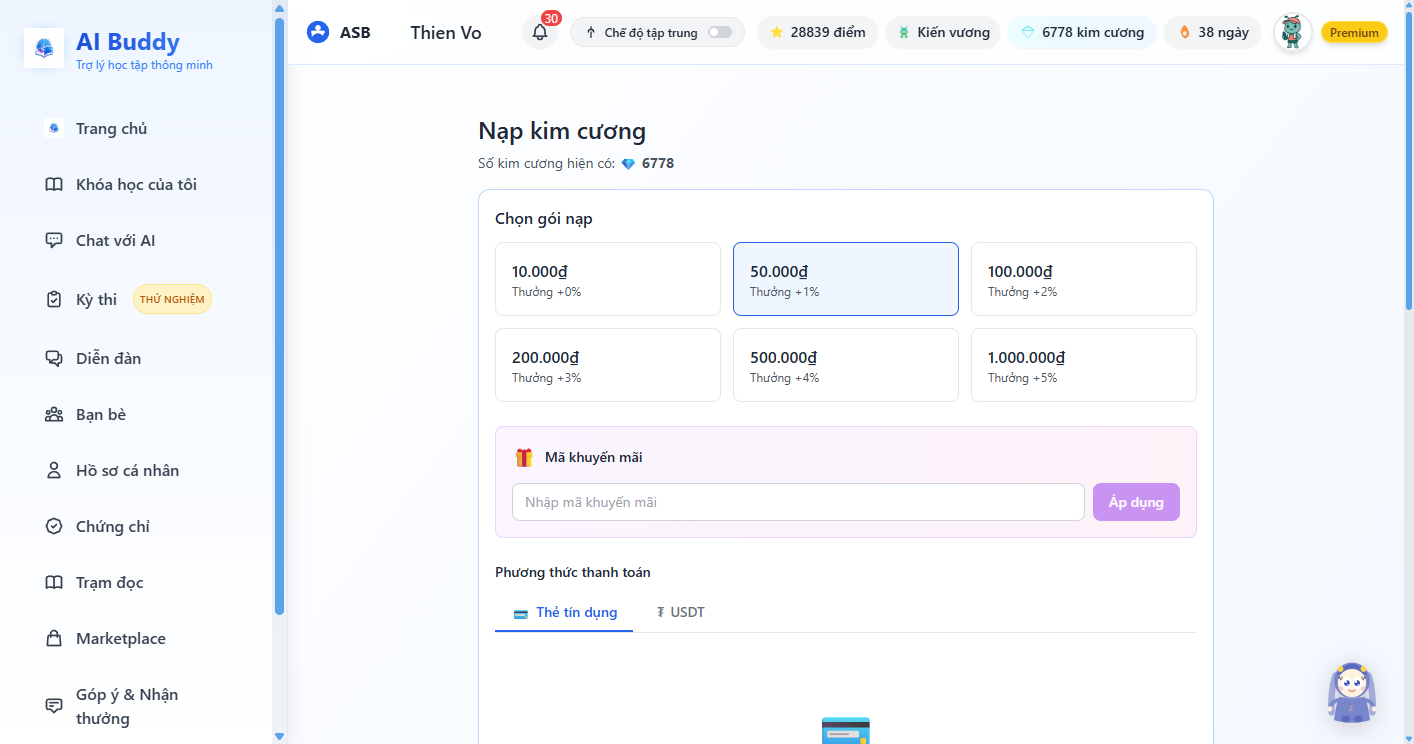Choose the 200.000₫ package with +3% bonus
Screen dimensions: 1414x744
(x=608, y=365)
